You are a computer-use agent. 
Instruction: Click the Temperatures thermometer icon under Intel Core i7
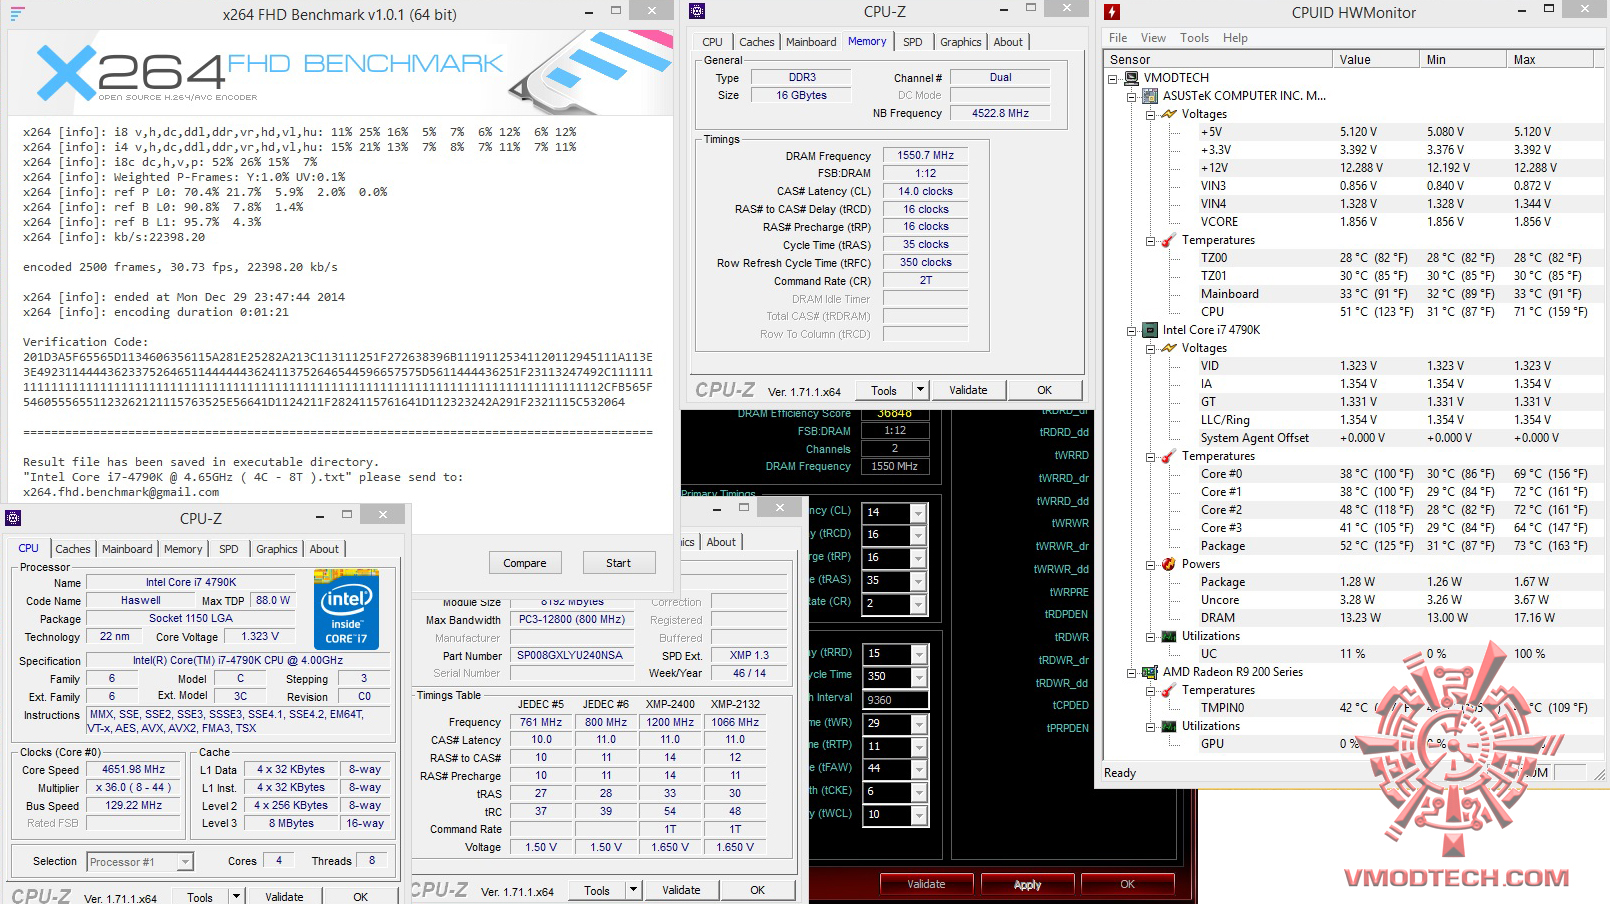pos(1169,456)
